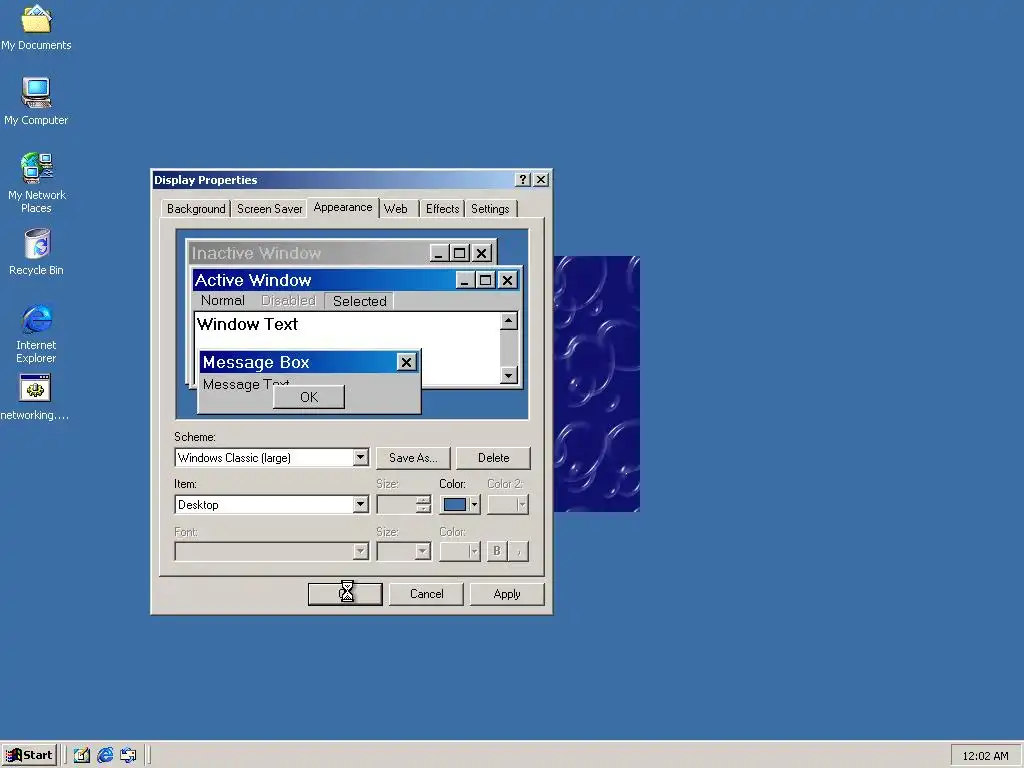The height and width of the screenshot is (768, 1024).
Task: Click the Start button on the taskbar
Action: (x=29, y=755)
